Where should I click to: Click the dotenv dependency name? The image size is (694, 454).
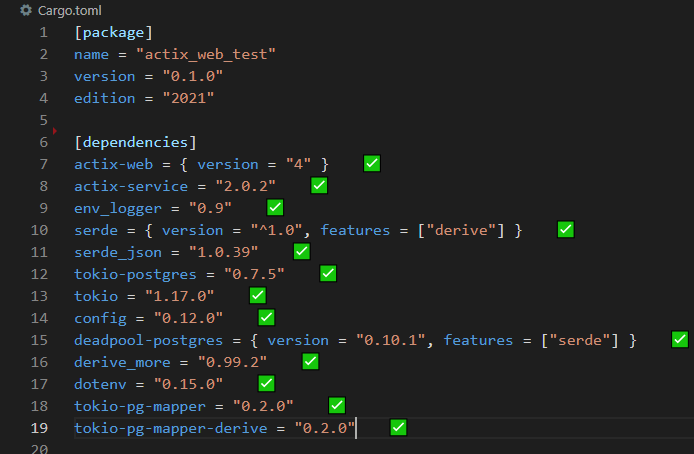[100, 384]
